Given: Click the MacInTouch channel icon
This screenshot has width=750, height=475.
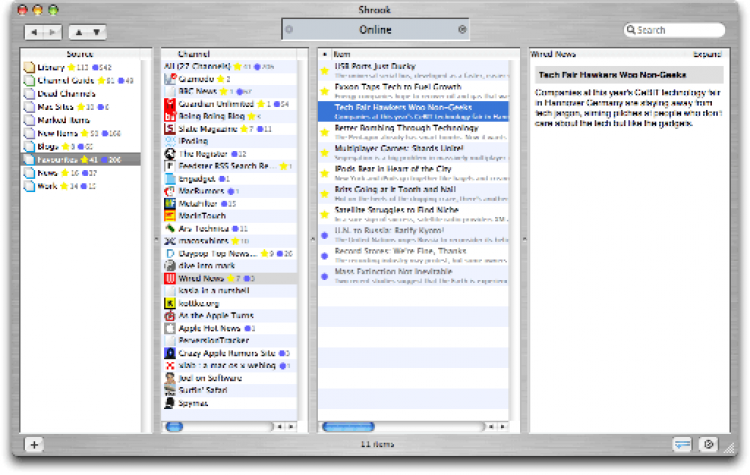Looking at the screenshot, I should pos(170,216).
